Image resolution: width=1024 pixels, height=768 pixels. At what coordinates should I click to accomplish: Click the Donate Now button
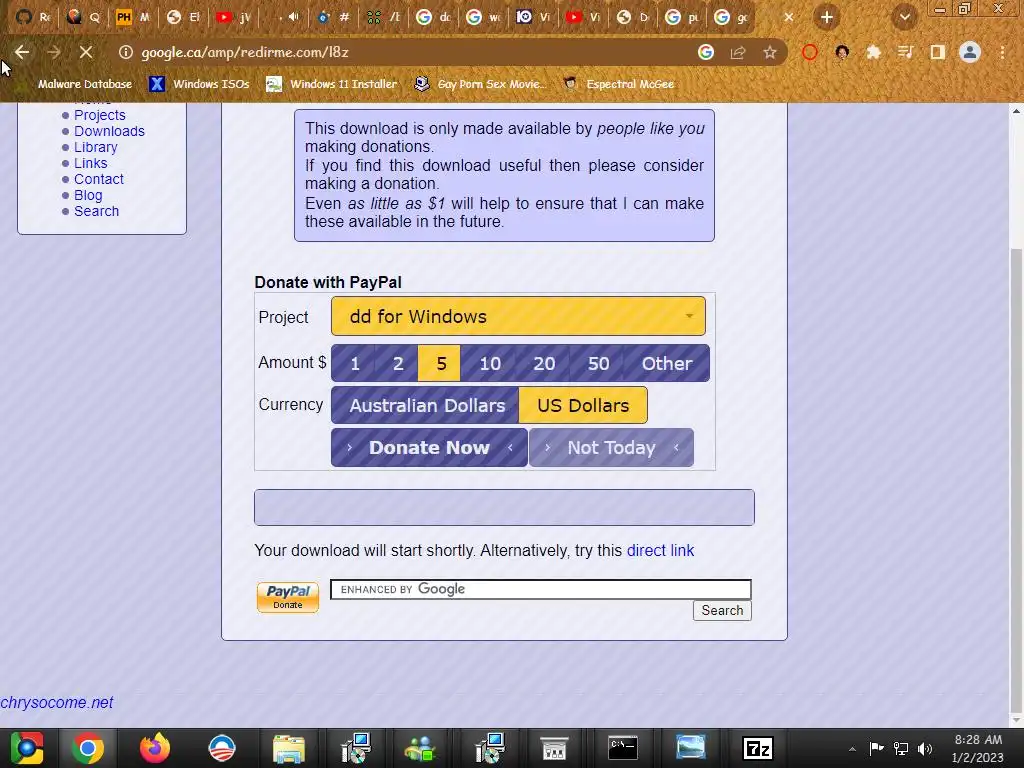pos(429,447)
